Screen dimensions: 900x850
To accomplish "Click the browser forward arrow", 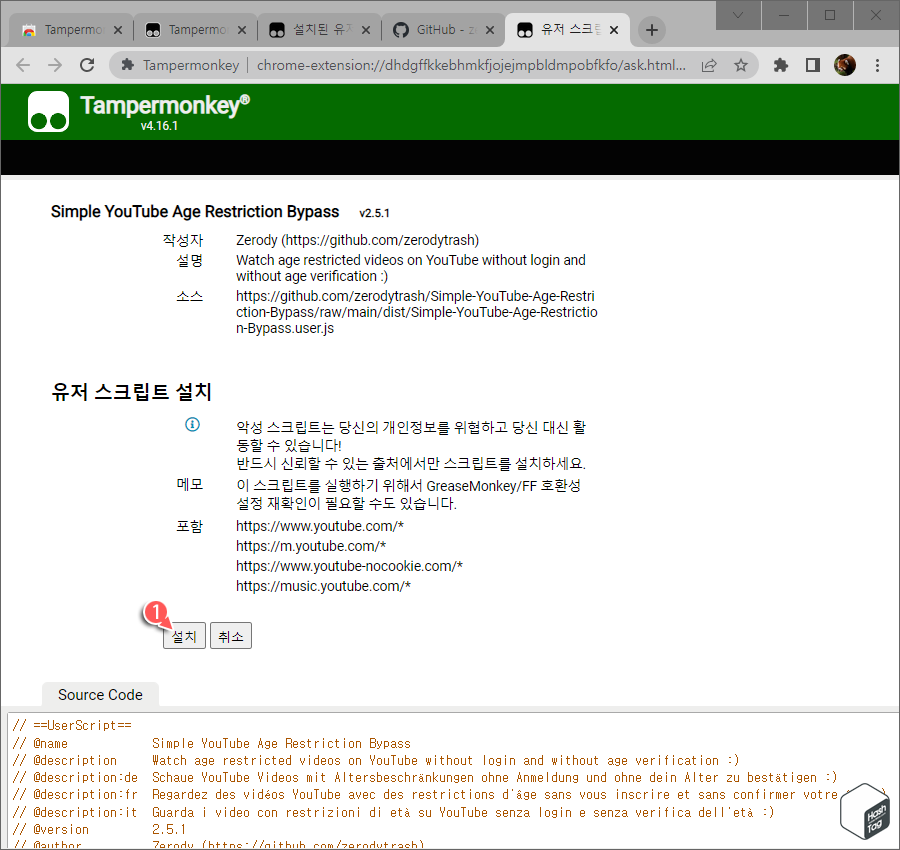I will [55, 65].
